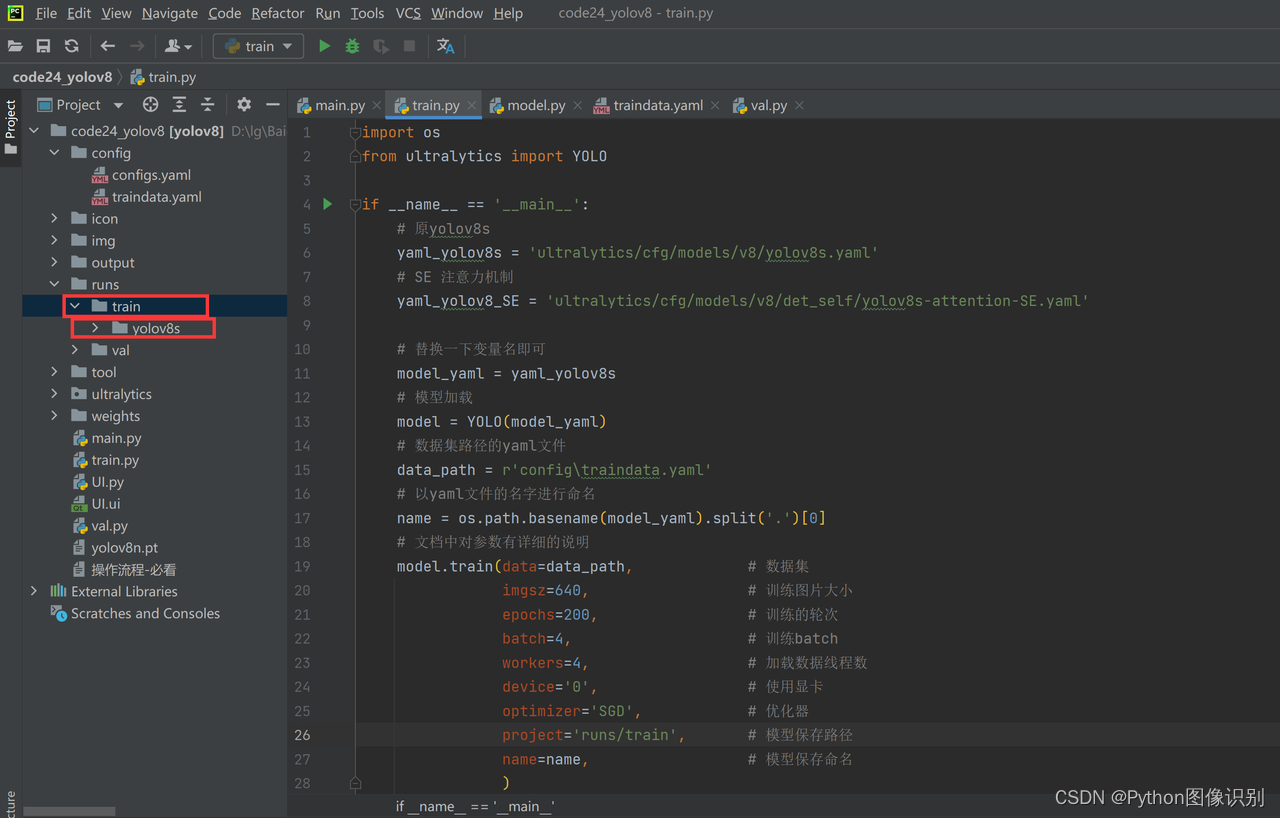
Task: Click the Project panel horizontal scrollbar
Action: pos(69,811)
